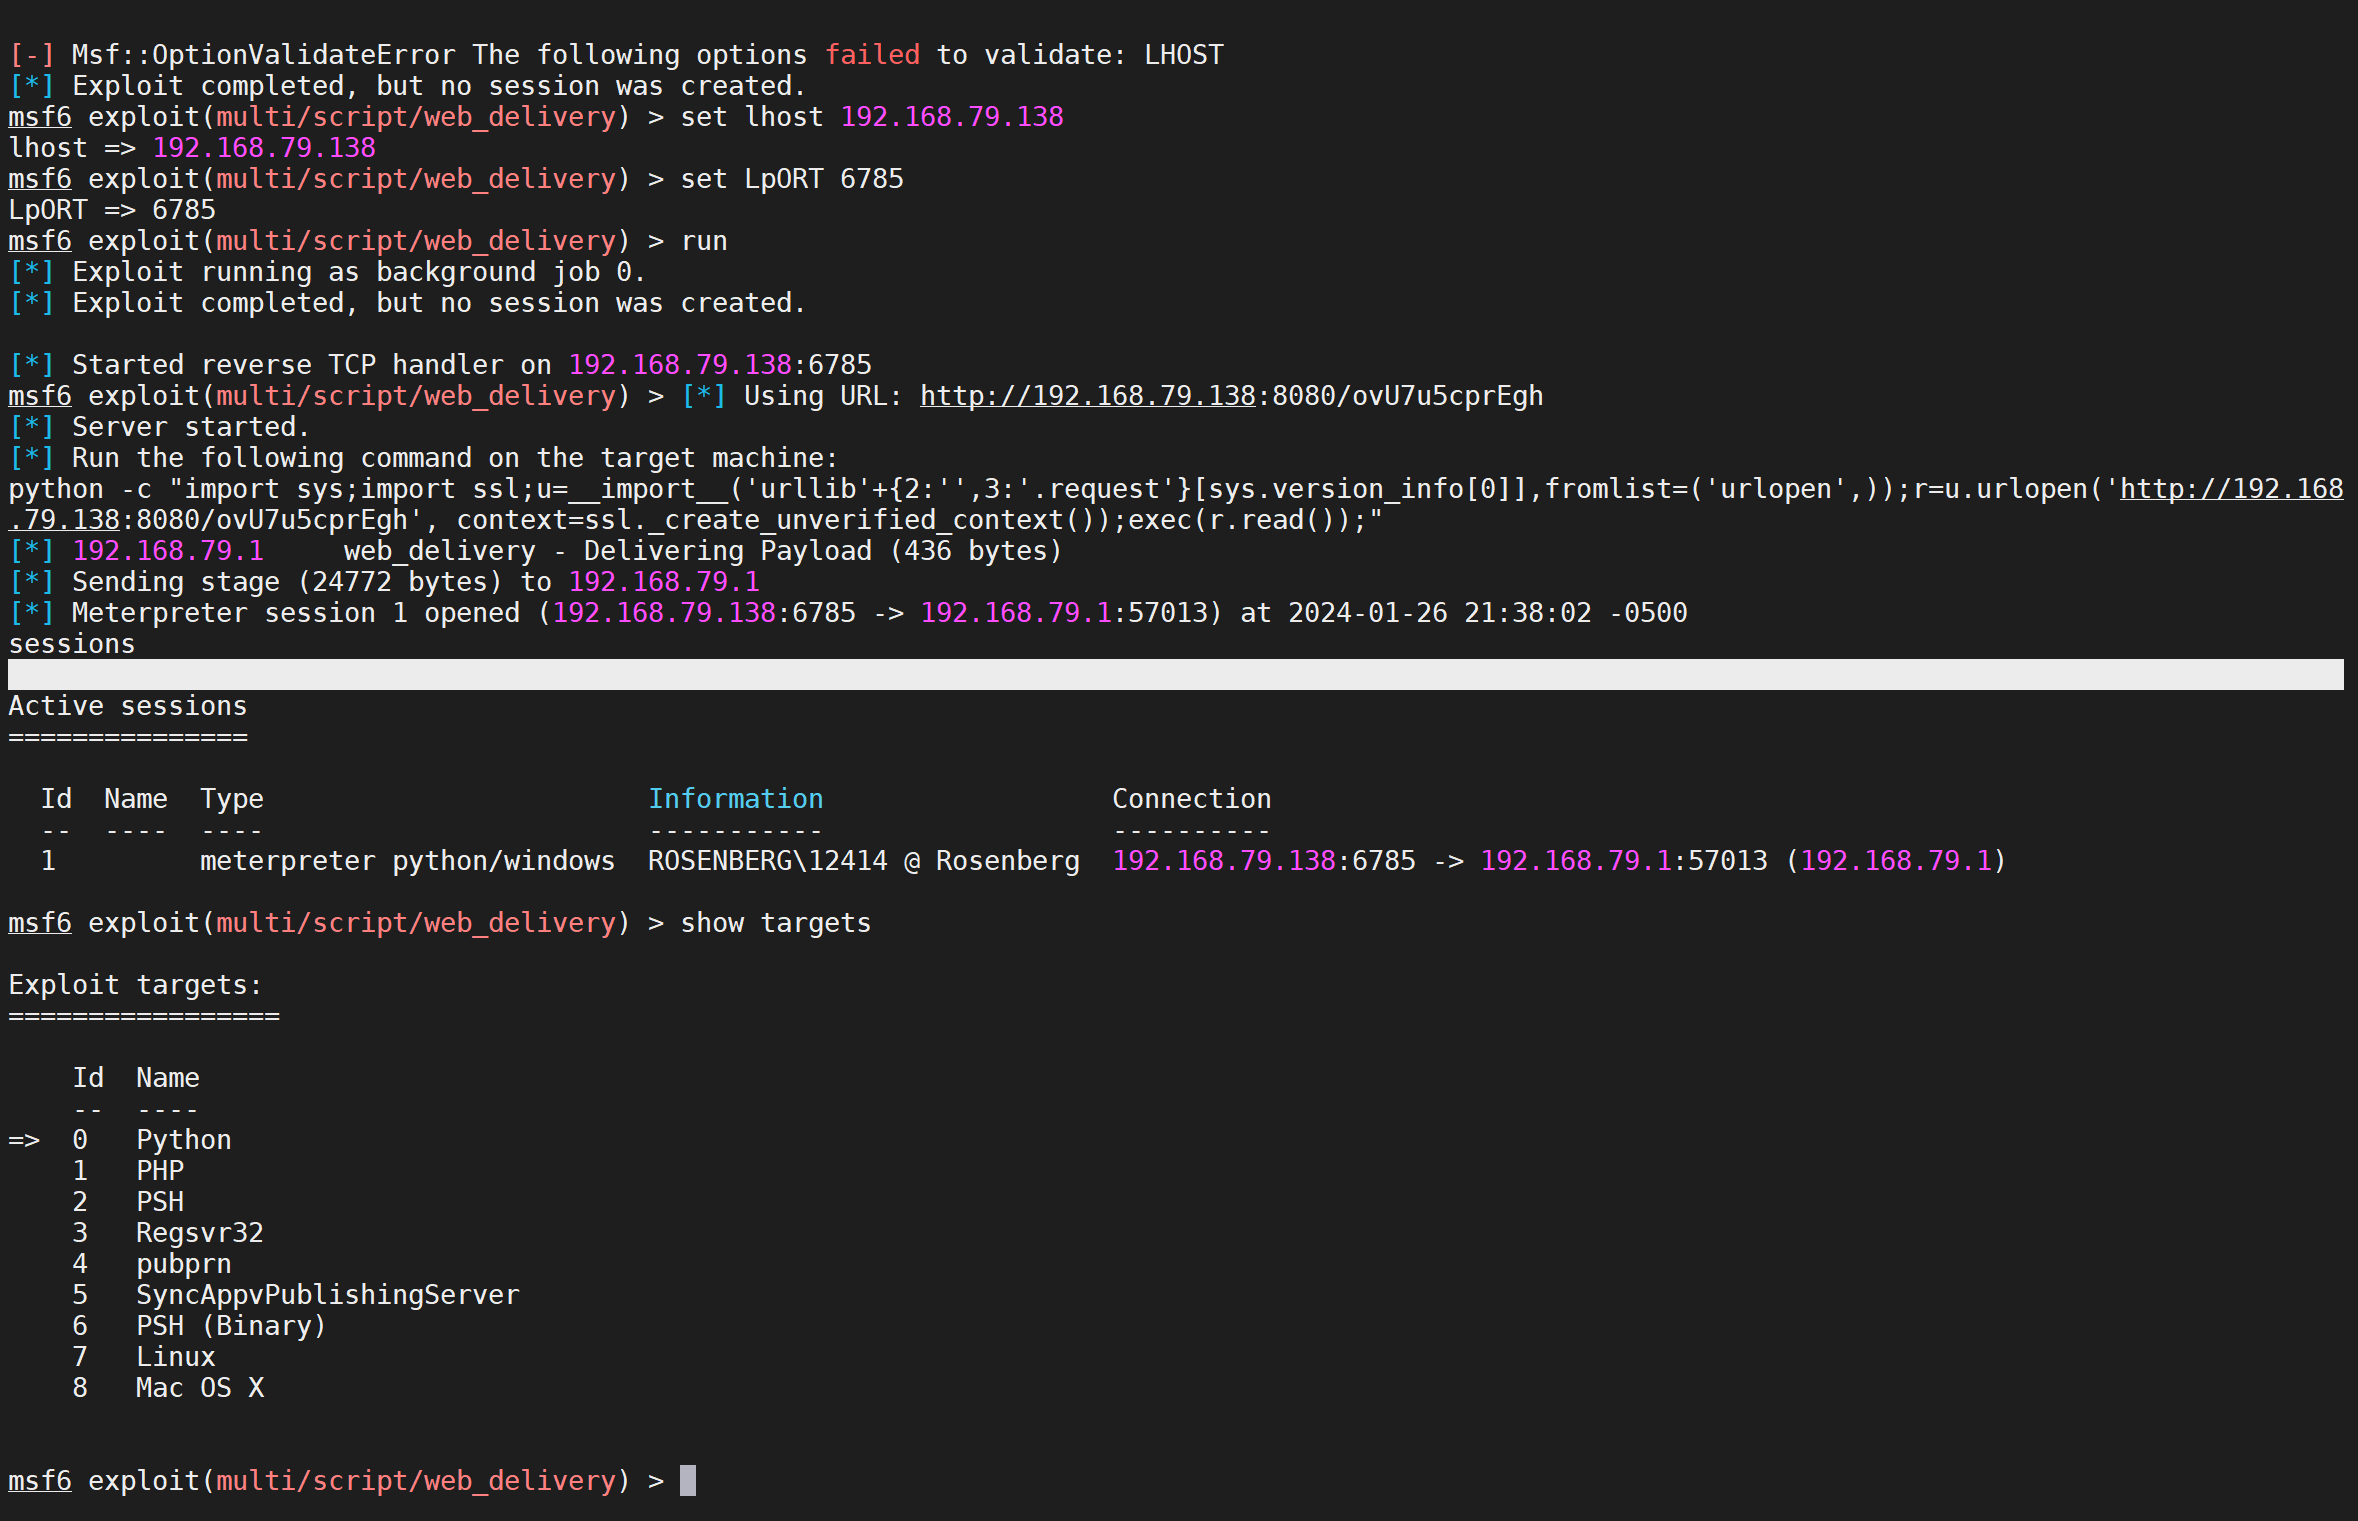Click the 'PSH (Binary)' target entry
The height and width of the screenshot is (1521, 2358).
[x=231, y=1326]
